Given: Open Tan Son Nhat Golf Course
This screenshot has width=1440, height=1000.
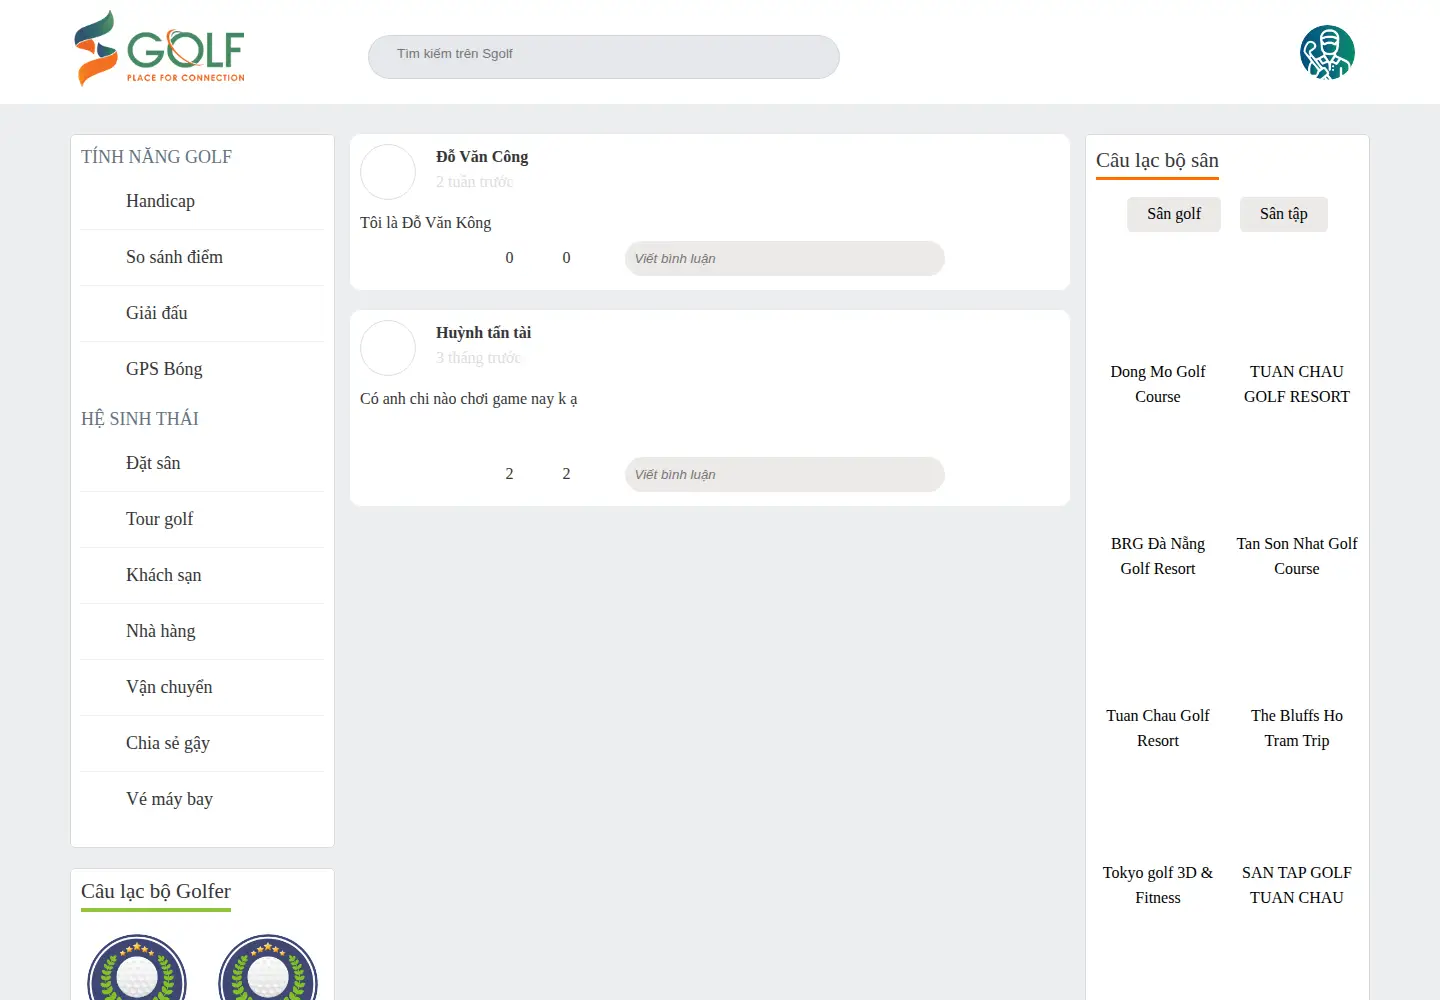Looking at the screenshot, I should pyautogui.click(x=1297, y=556).
